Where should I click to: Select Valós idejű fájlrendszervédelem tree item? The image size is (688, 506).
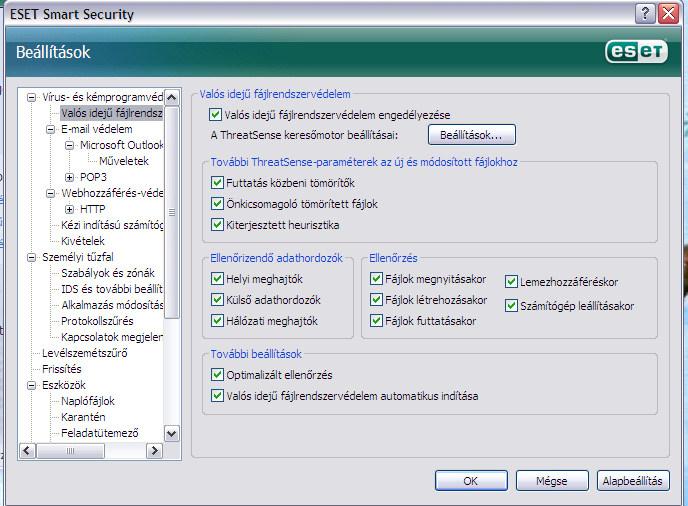pos(111,113)
